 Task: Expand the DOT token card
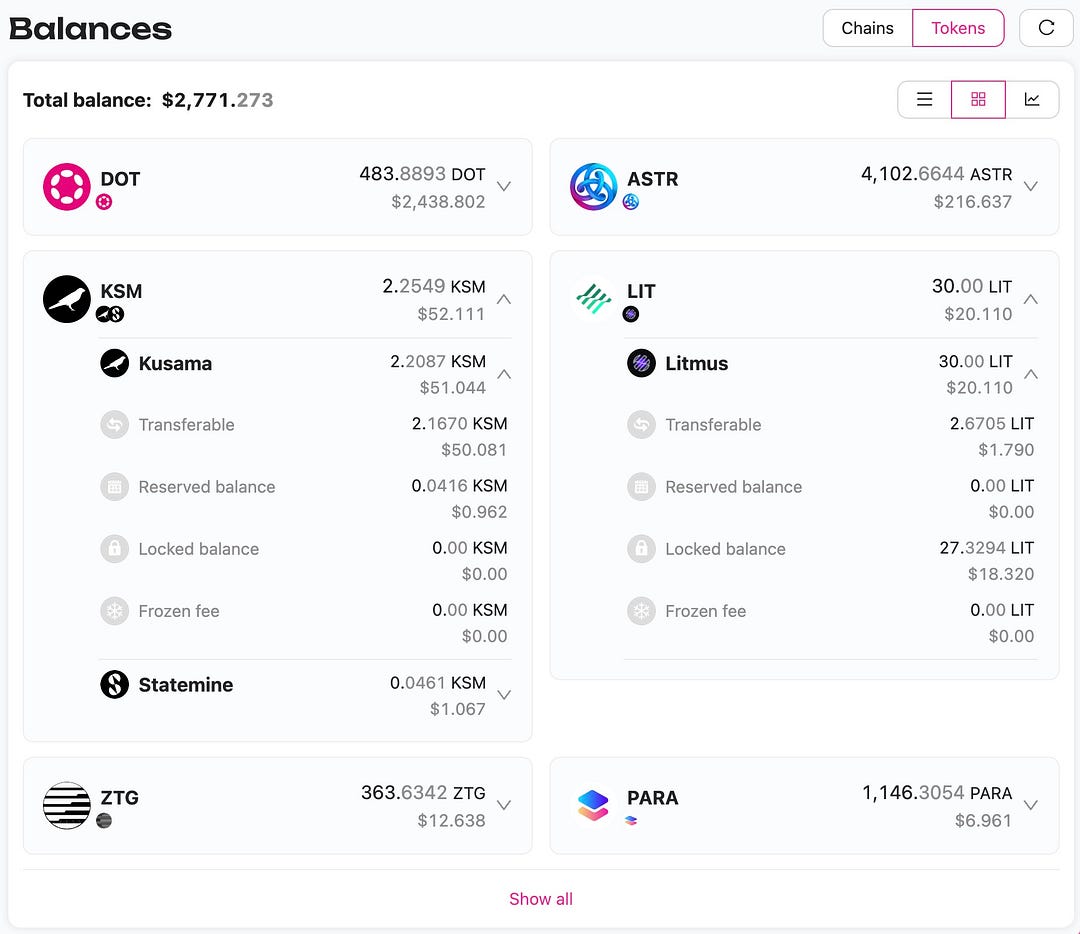504,187
